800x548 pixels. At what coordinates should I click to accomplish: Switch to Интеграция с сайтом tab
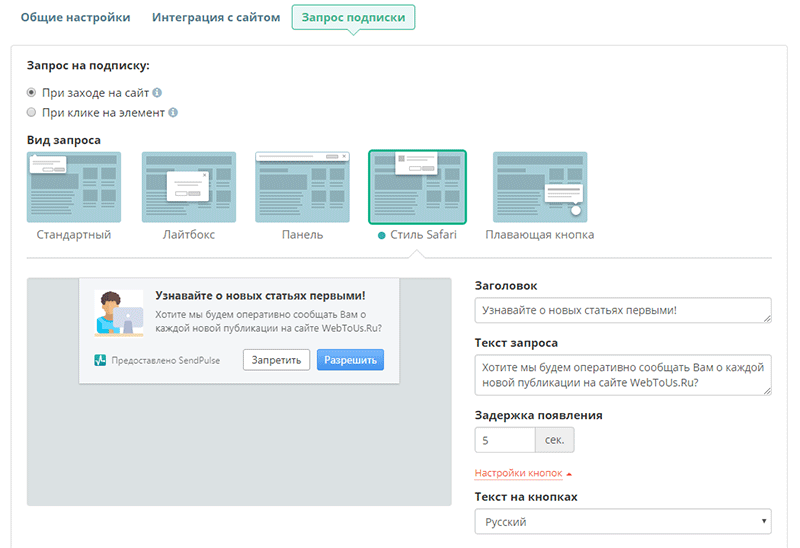tap(216, 17)
